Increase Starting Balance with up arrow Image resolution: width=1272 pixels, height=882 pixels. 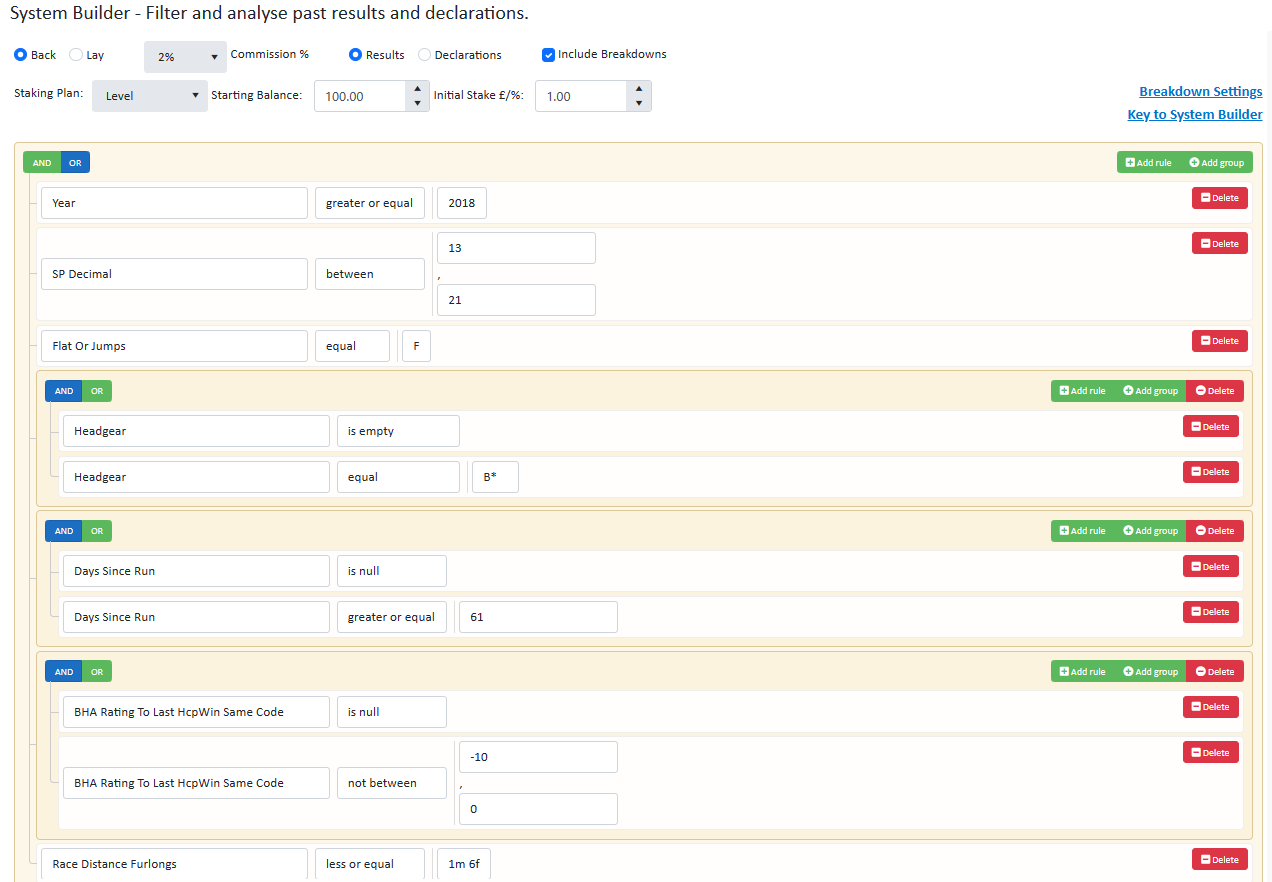pyautogui.click(x=417, y=89)
